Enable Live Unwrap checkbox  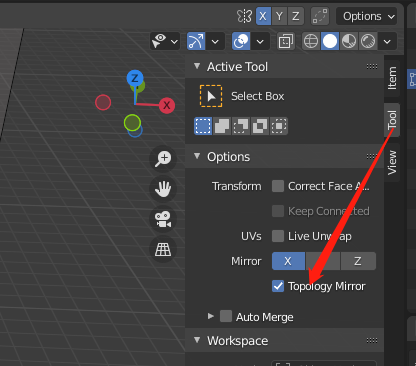(x=278, y=236)
